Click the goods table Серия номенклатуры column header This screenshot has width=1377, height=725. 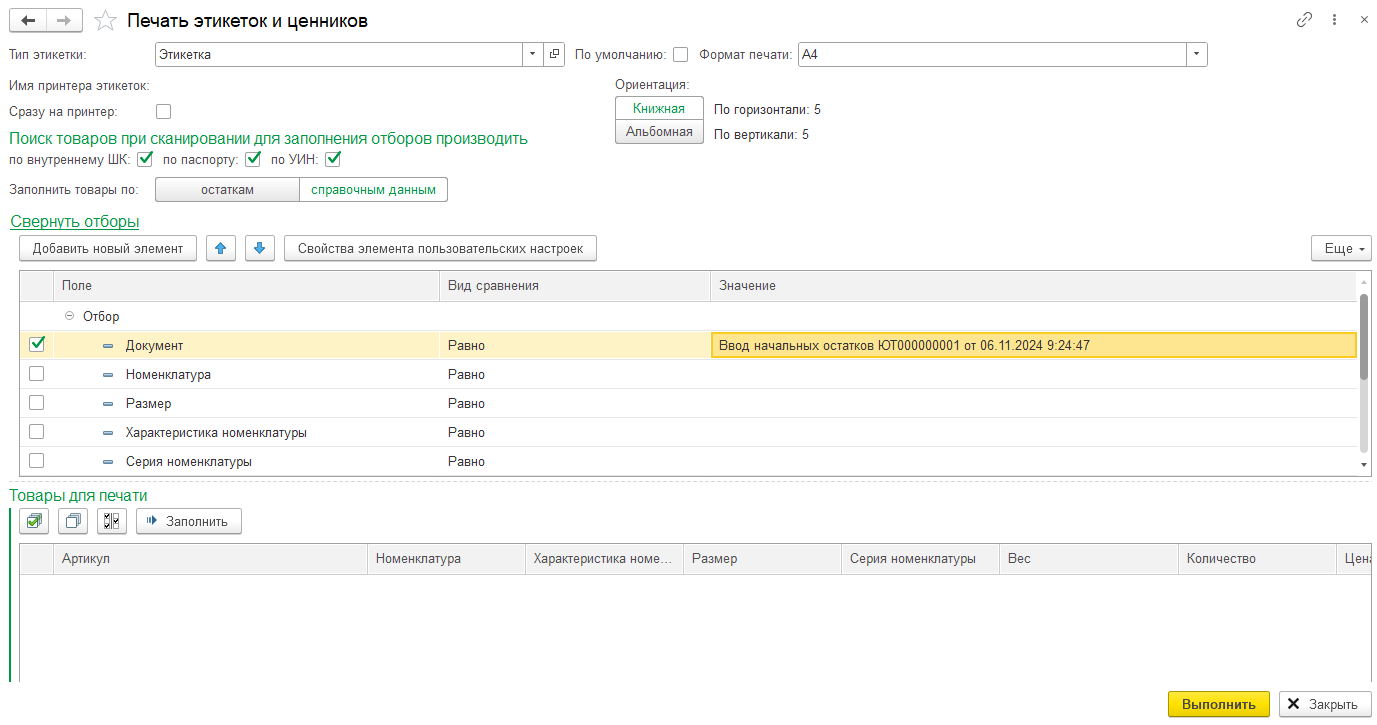(920, 558)
